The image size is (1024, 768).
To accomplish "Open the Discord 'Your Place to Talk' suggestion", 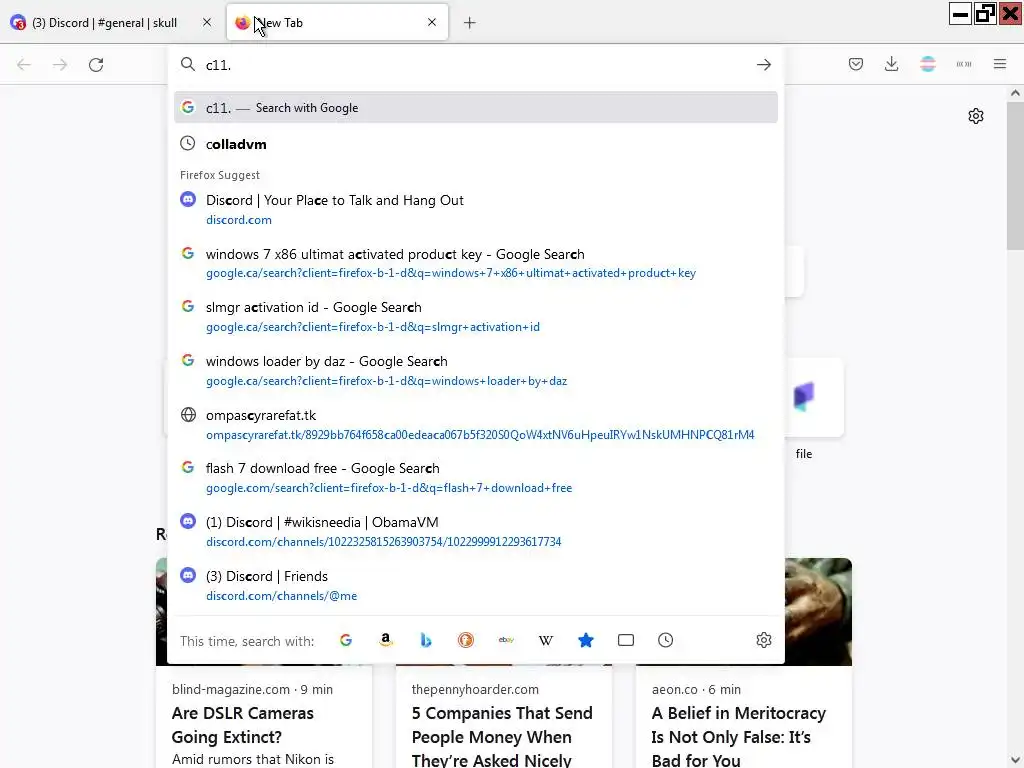I will tap(475, 210).
